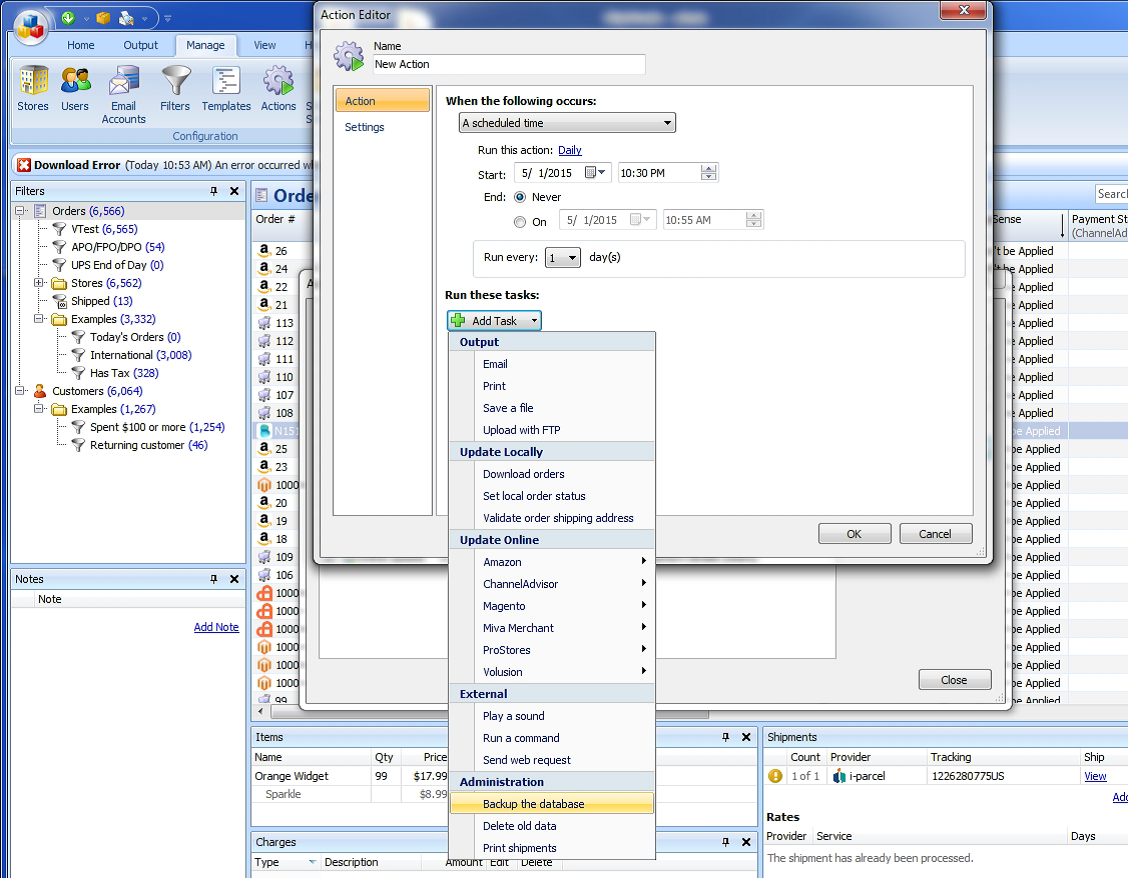Click the Customers person icon in tree
Image resolution: width=1128 pixels, height=878 pixels.
[x=40, y=391]
